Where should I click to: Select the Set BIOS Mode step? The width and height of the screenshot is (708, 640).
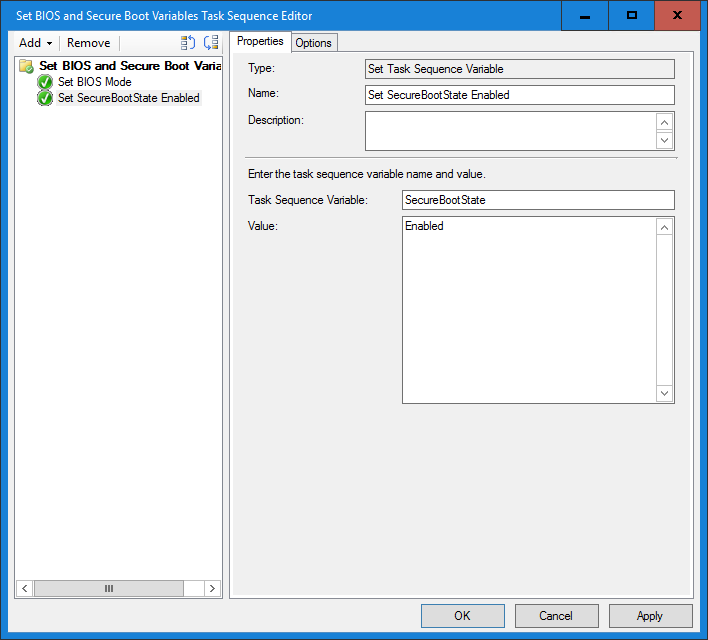(94, 82)
